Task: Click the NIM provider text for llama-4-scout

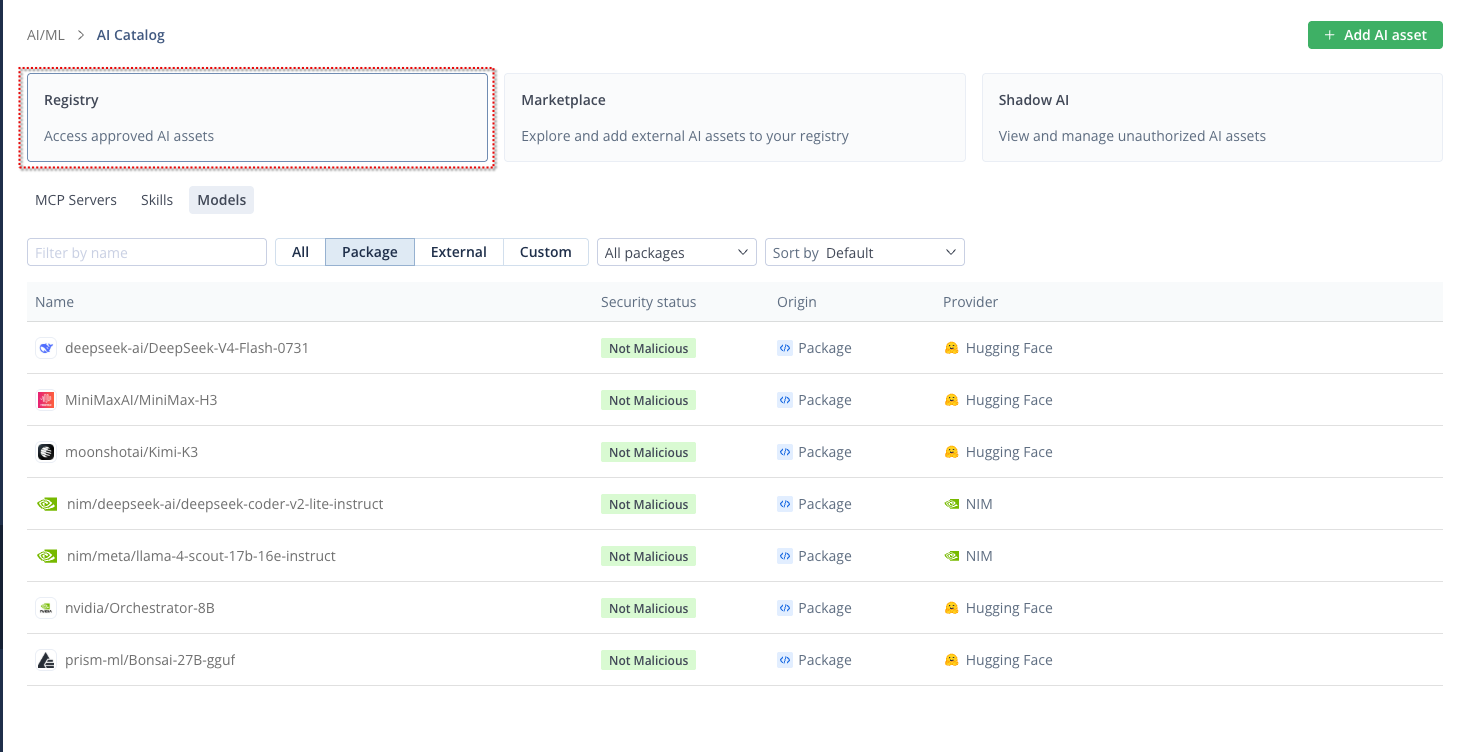Action: point(979,556)
